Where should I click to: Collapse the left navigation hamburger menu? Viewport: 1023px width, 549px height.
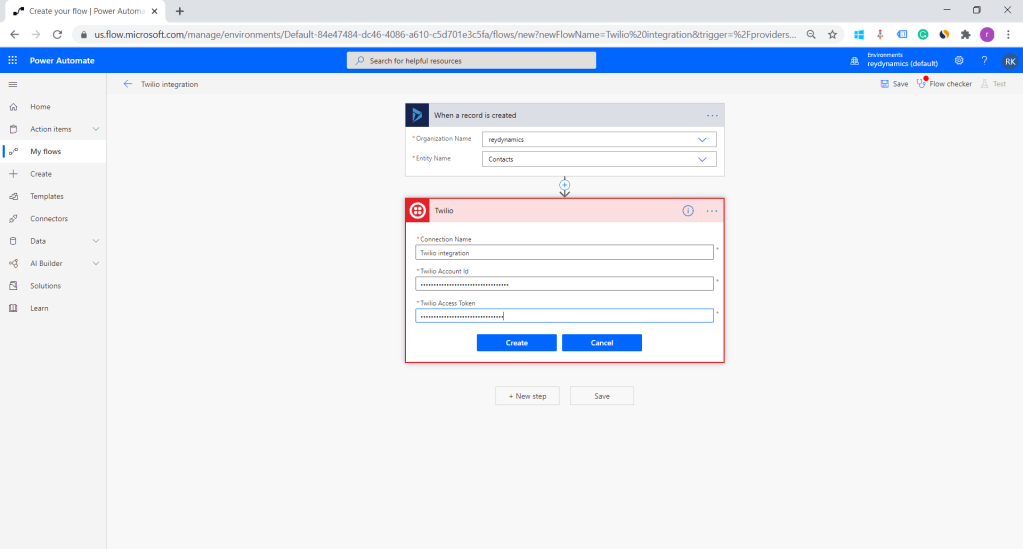point(13,84)
